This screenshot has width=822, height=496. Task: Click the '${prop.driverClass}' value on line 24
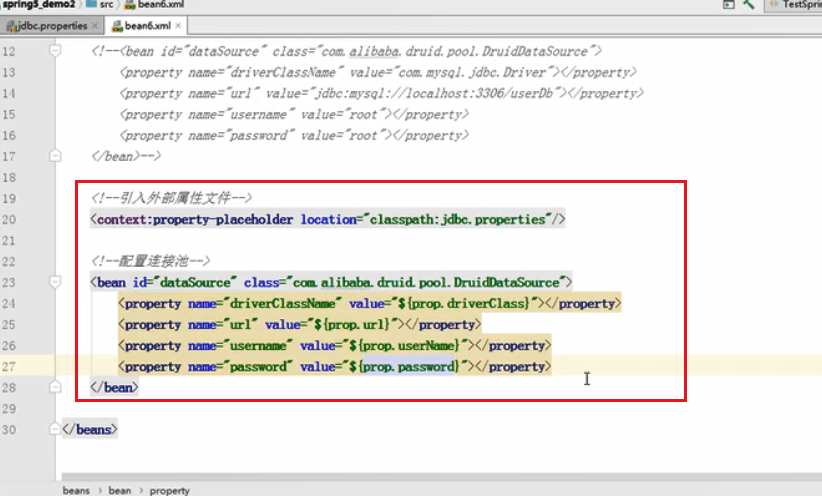pos(464,303)
